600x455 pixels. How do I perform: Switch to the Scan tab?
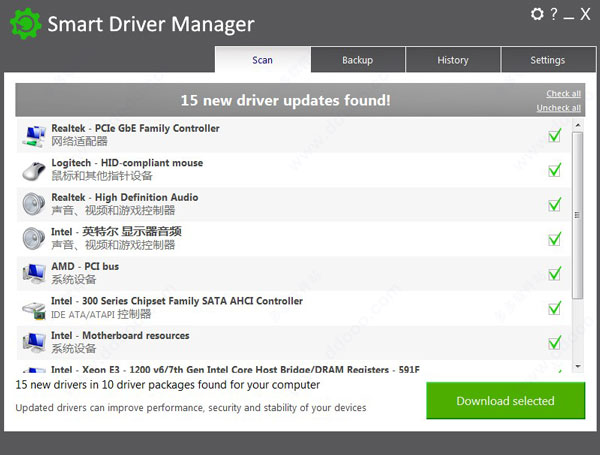tap(262, 60)
